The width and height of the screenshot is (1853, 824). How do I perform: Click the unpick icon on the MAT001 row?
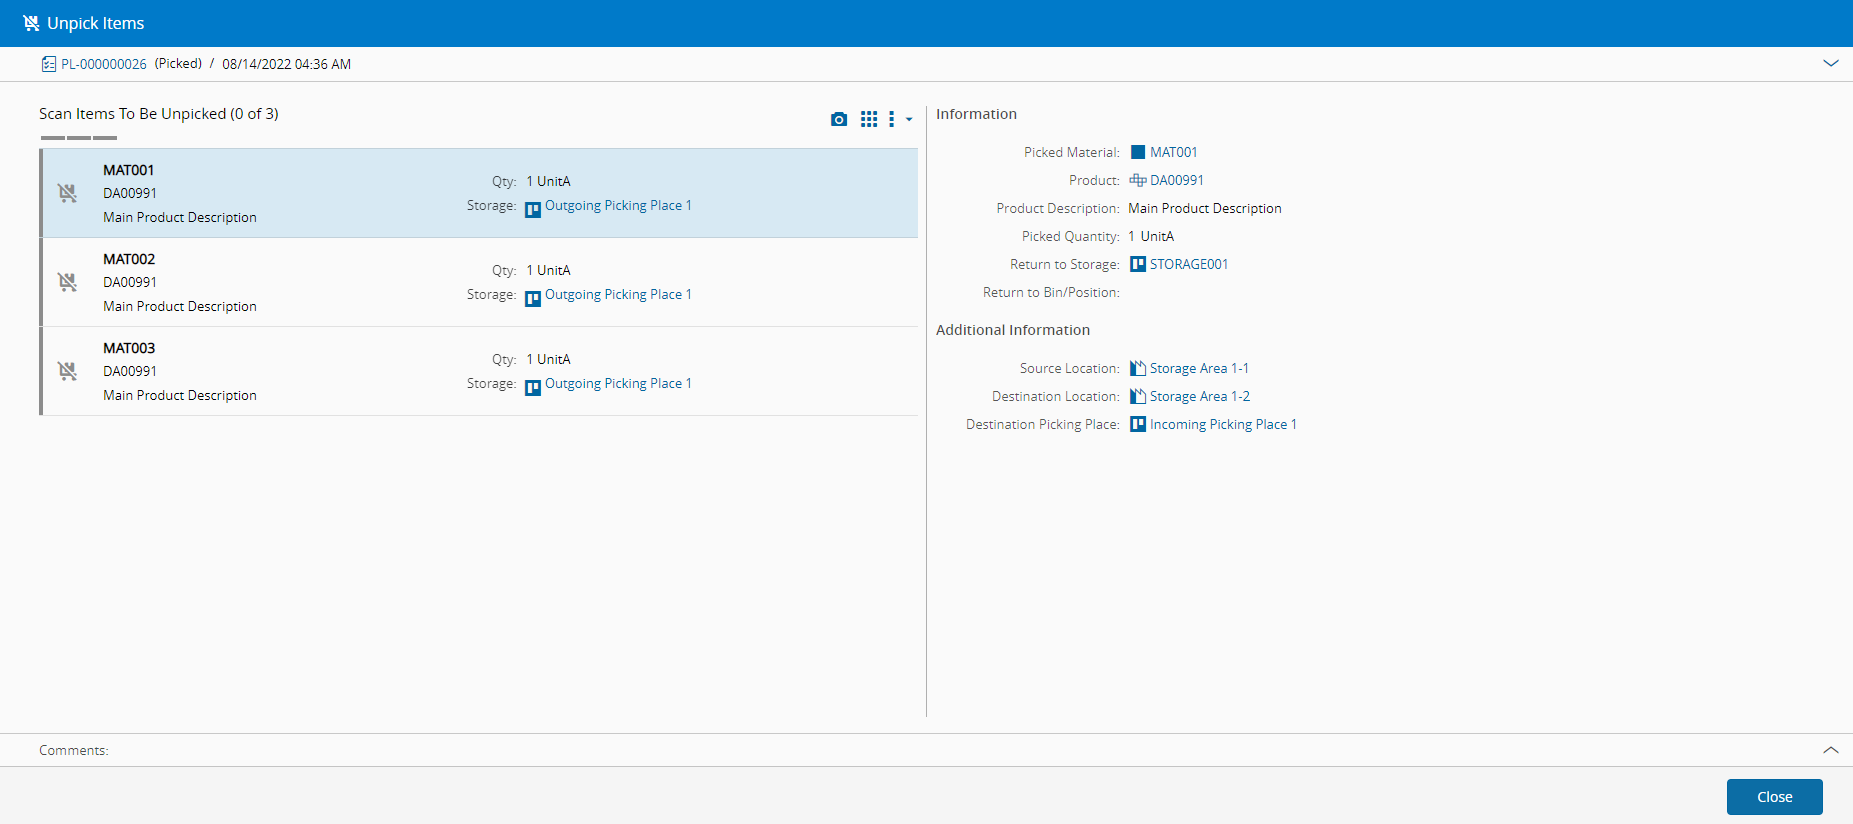(67, 193)
